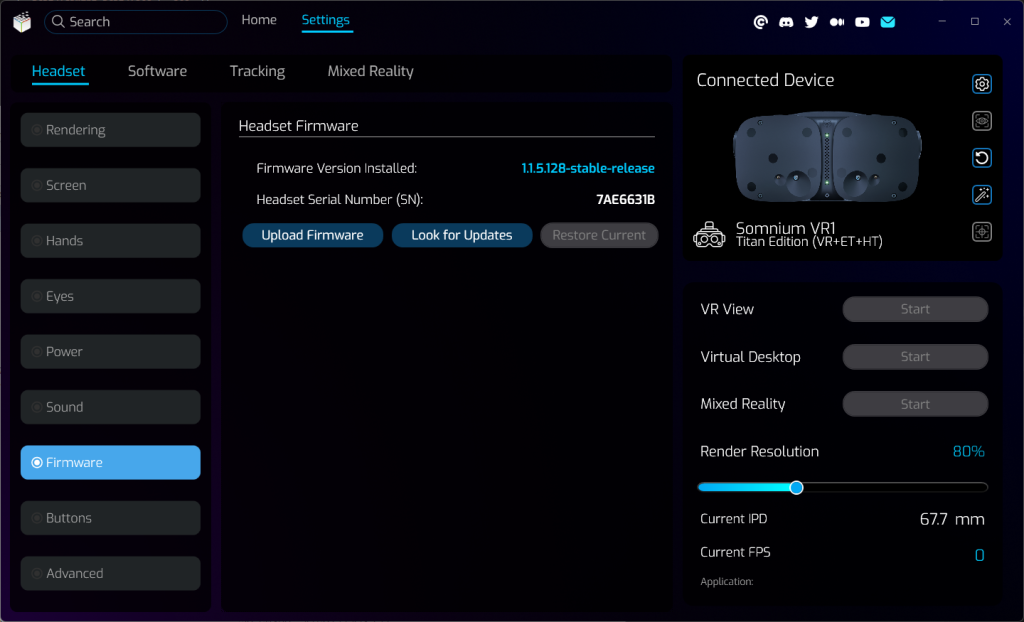Switch to the Tracking tab
This screenshot has height=622, width=1024.
click(x=257, y=71)
